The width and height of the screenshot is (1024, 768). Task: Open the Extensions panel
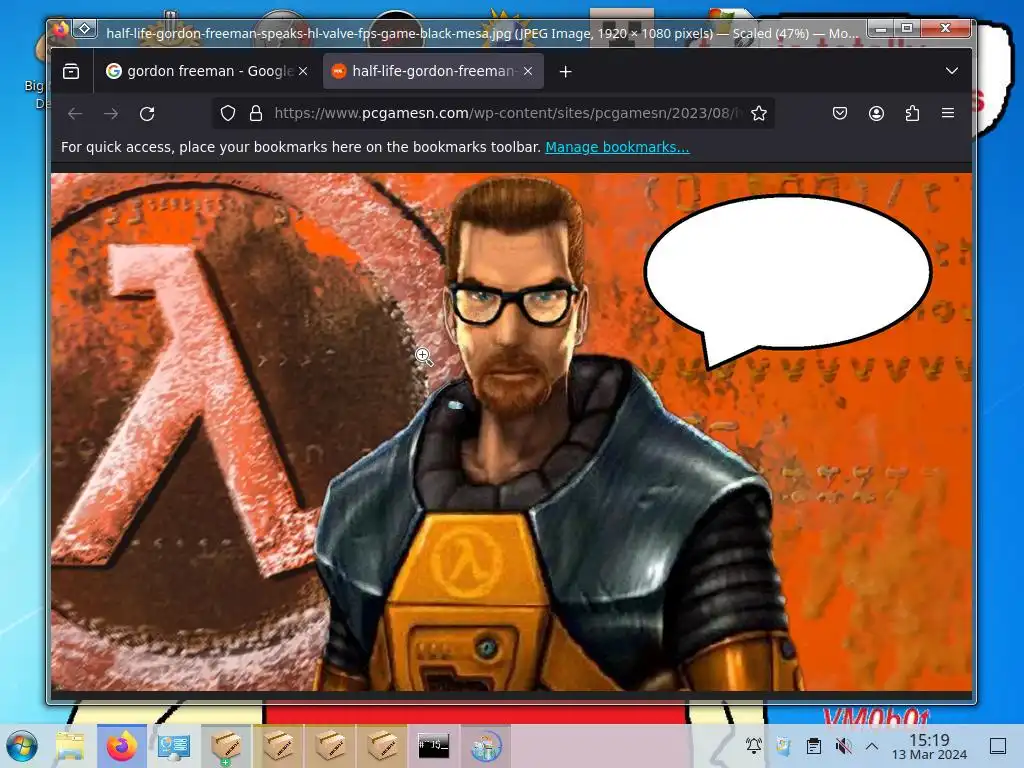pos(912,114)
